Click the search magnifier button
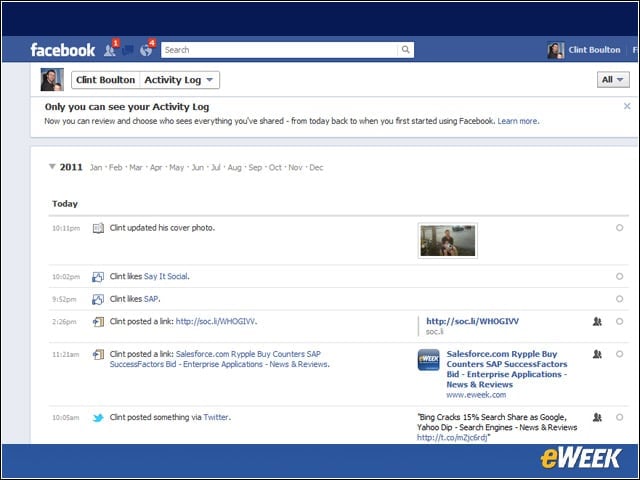Viewport: 640px width, 480px height. [405, 50]
